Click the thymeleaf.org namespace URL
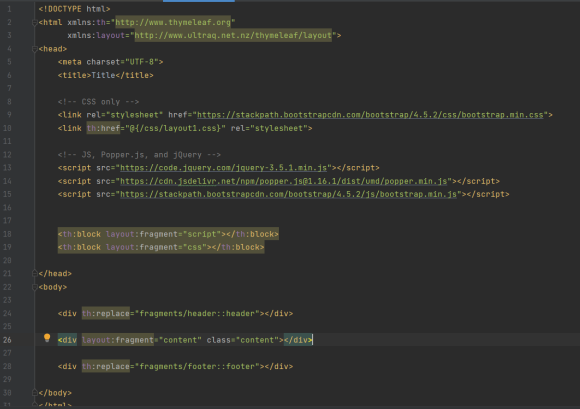This screenshot has height=409, width=580. (173, 23)
